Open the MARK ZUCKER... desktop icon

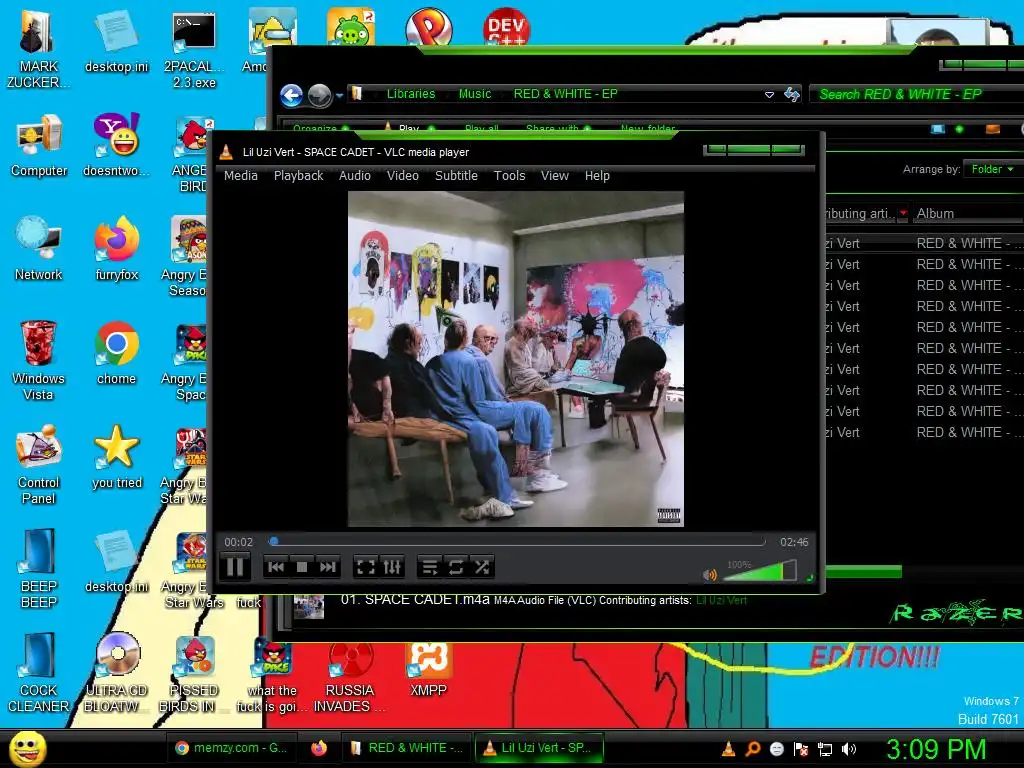coord(39,50)
